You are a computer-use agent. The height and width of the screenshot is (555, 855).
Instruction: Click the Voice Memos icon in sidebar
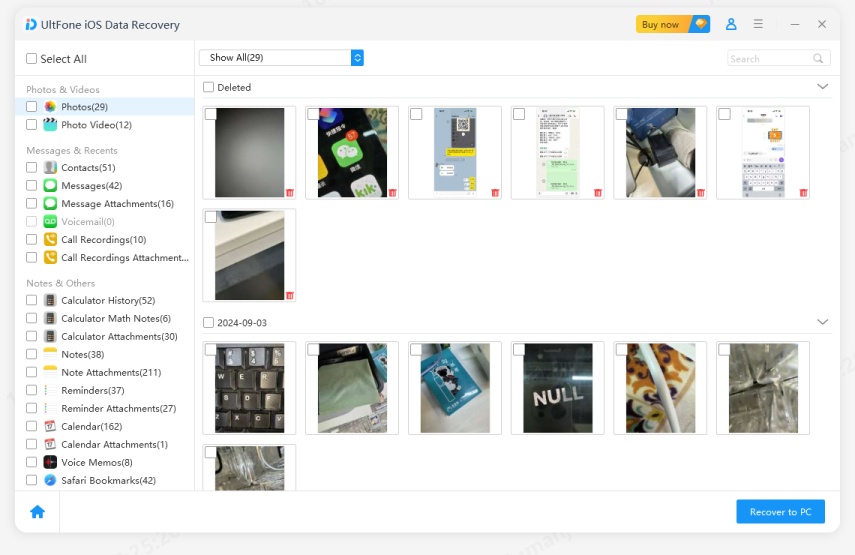pos(50,462)
